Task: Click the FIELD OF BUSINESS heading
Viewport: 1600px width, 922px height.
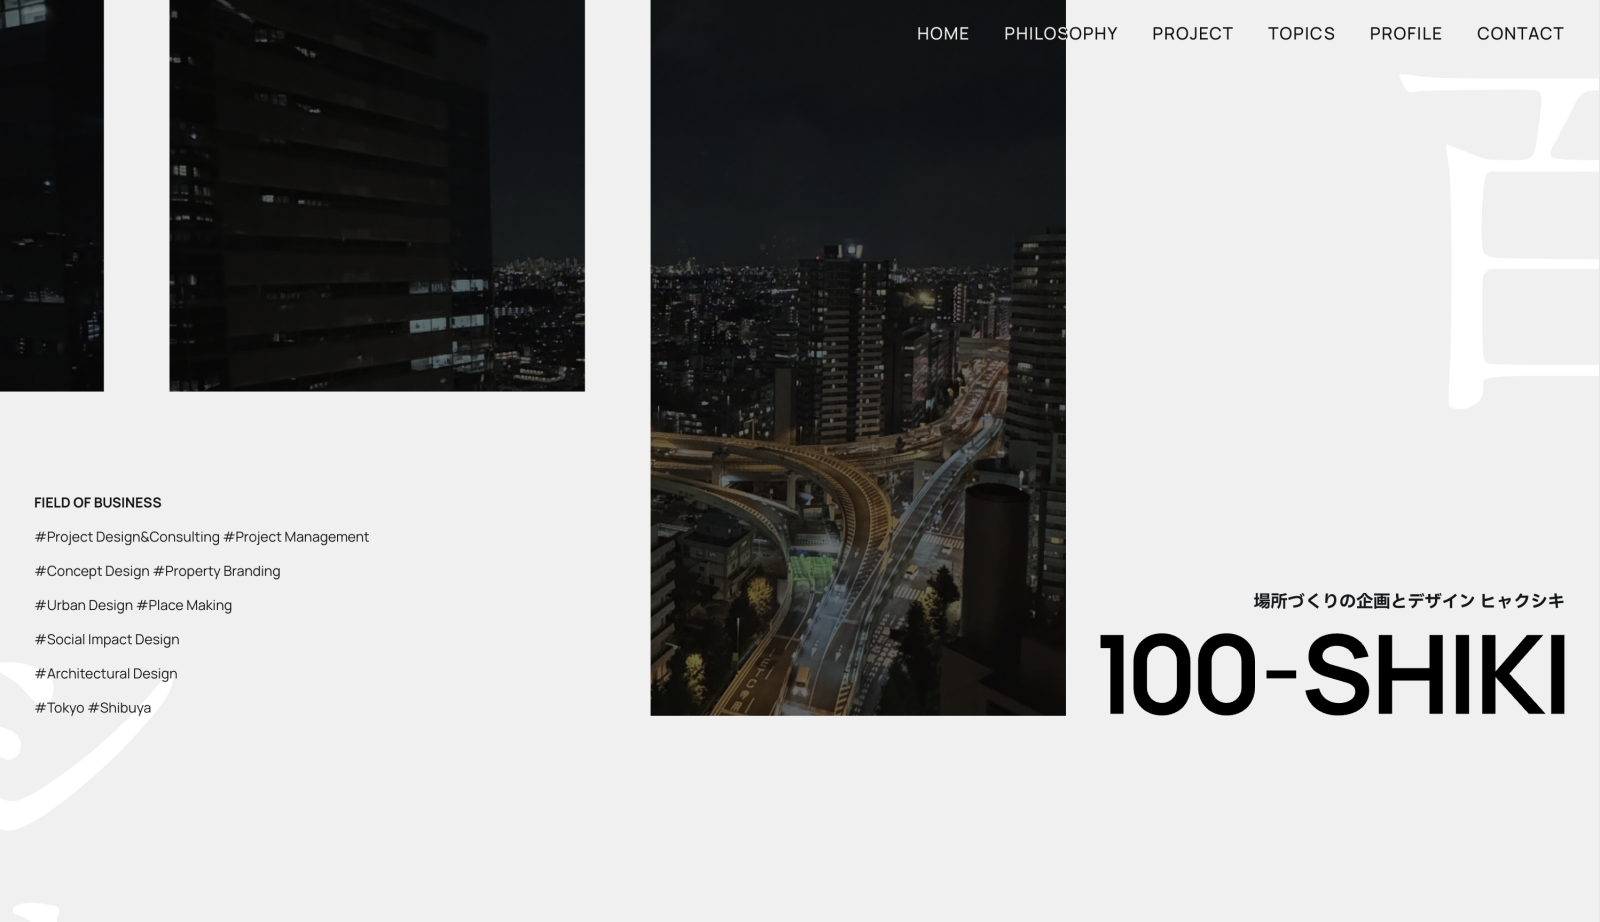Action: (98, 502)
